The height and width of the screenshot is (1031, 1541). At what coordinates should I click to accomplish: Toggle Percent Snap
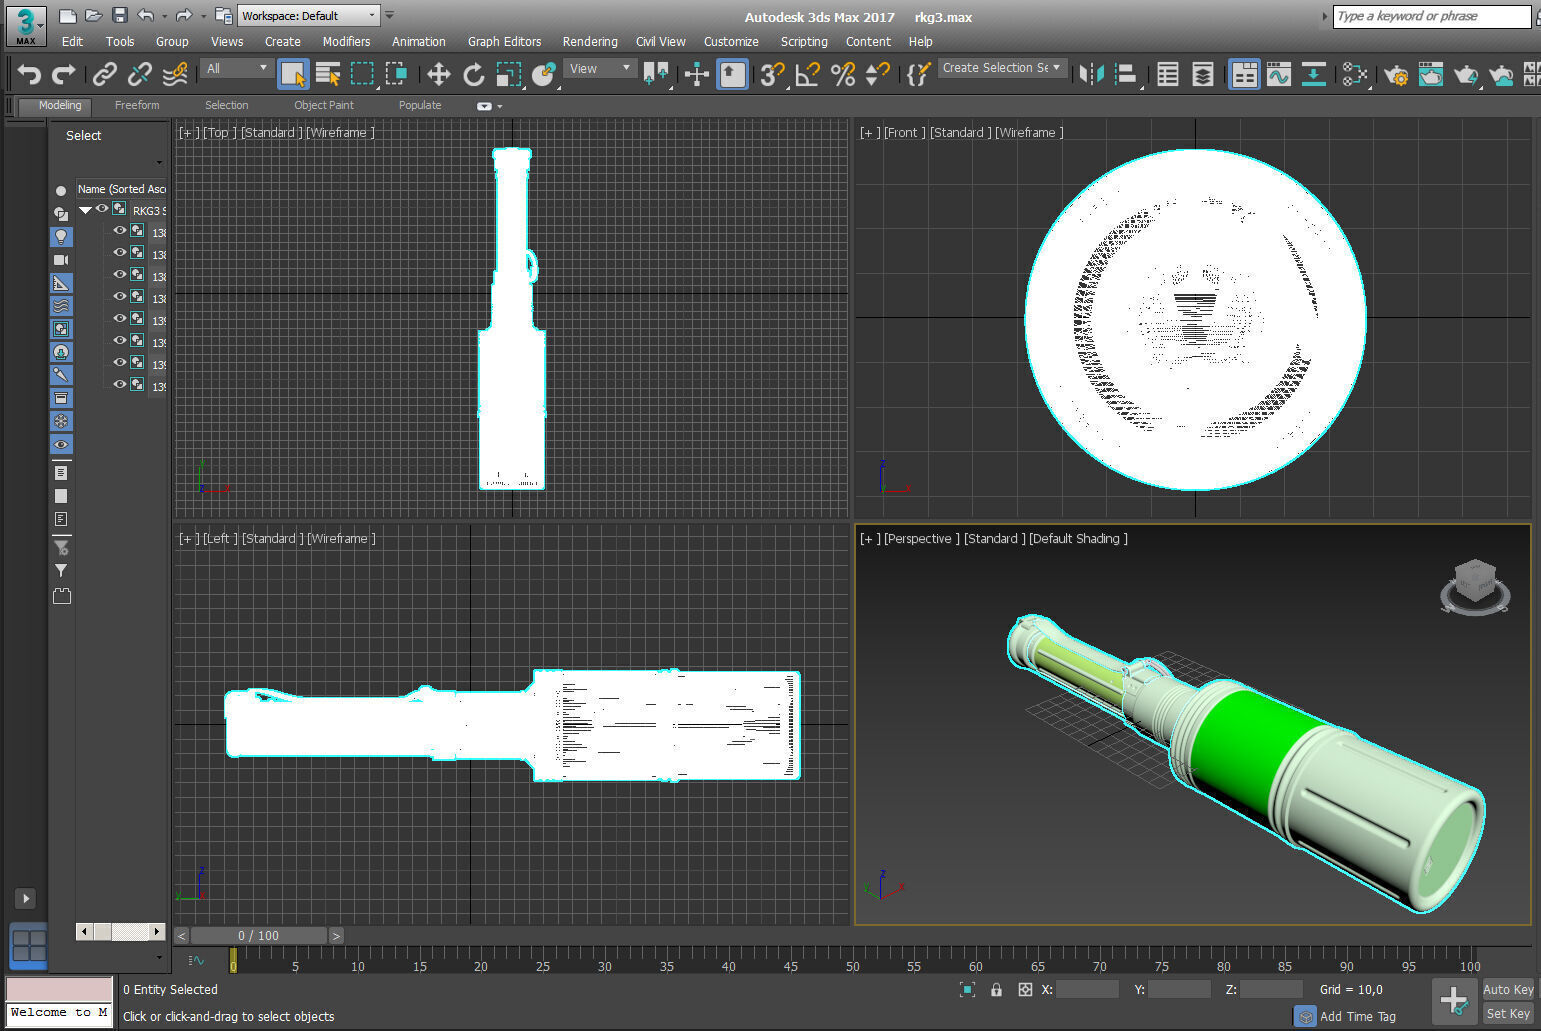(842, 74)
